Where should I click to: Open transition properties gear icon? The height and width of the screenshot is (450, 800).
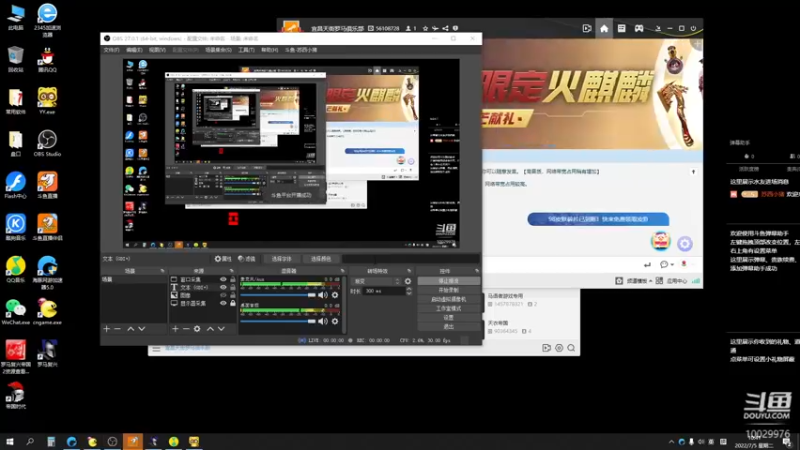coord(408,281)
